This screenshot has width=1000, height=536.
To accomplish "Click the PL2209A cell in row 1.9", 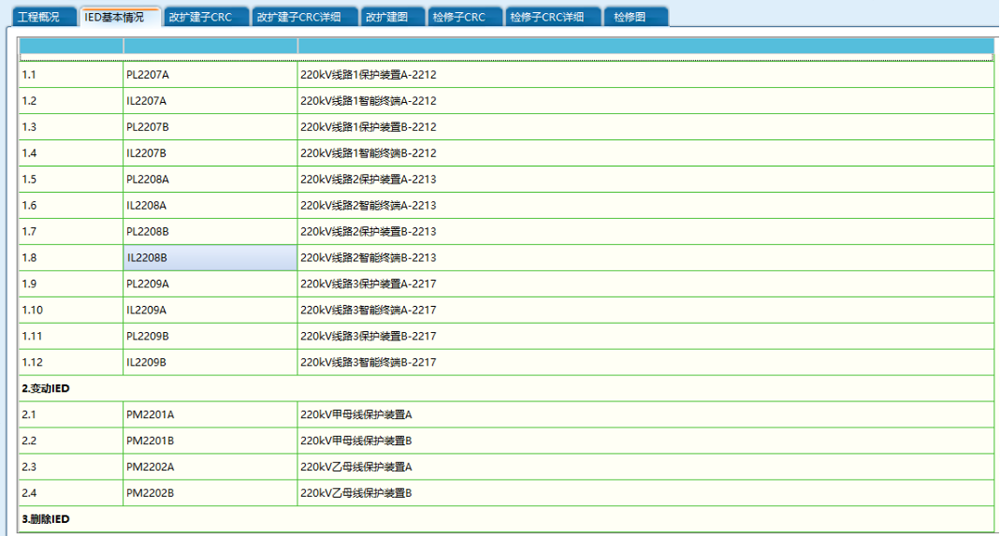I will pos(148,284).
